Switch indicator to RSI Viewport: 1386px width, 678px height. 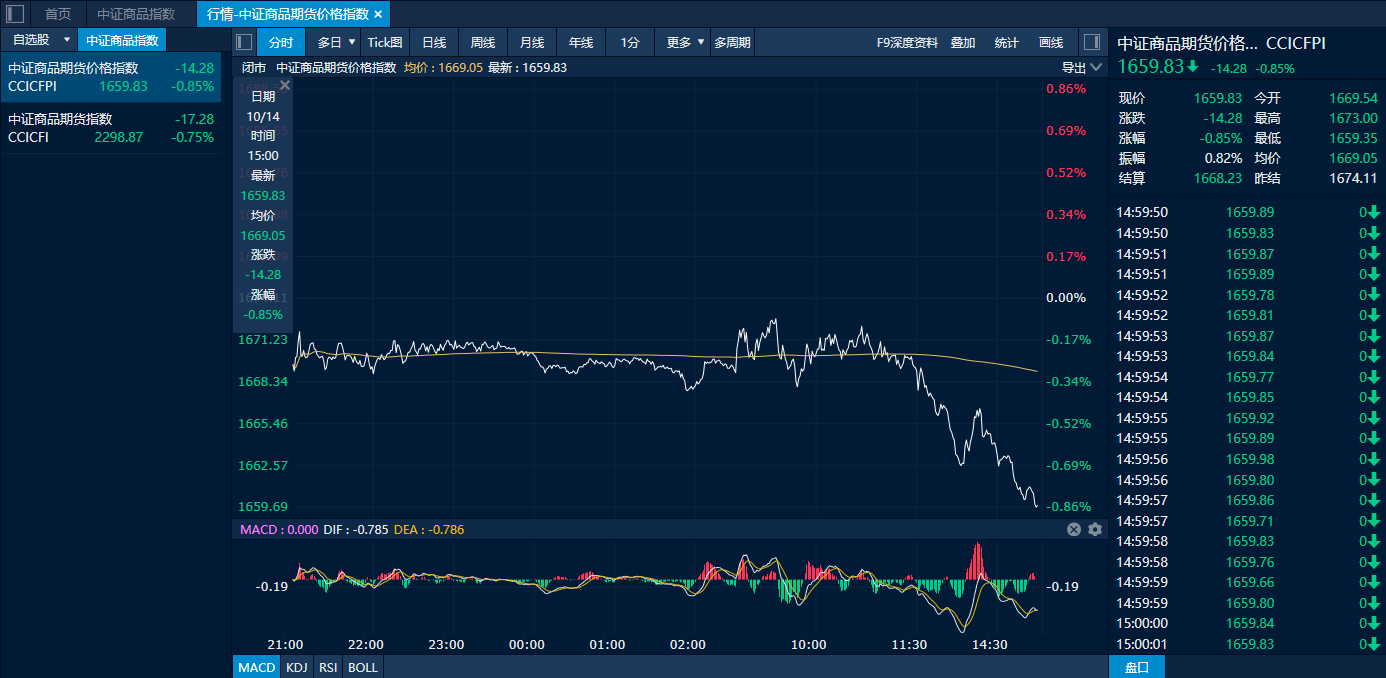coord(328,667)
